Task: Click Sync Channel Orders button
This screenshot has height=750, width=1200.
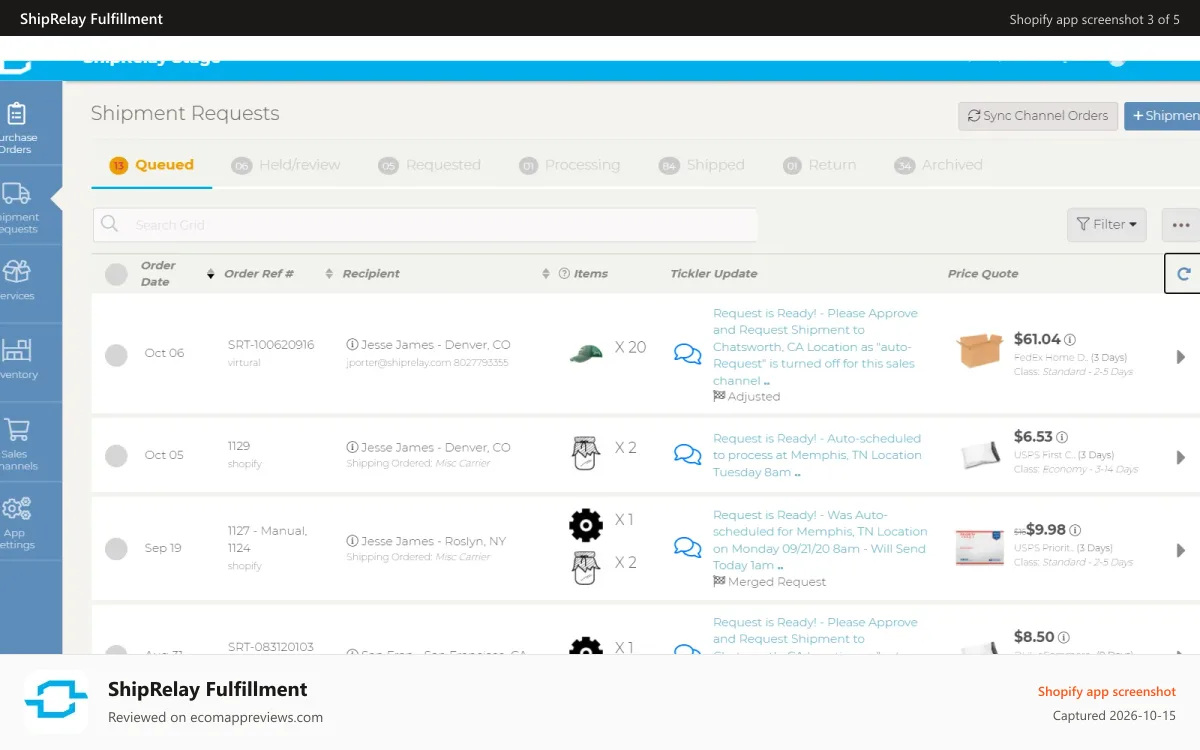Action: 1038,116
